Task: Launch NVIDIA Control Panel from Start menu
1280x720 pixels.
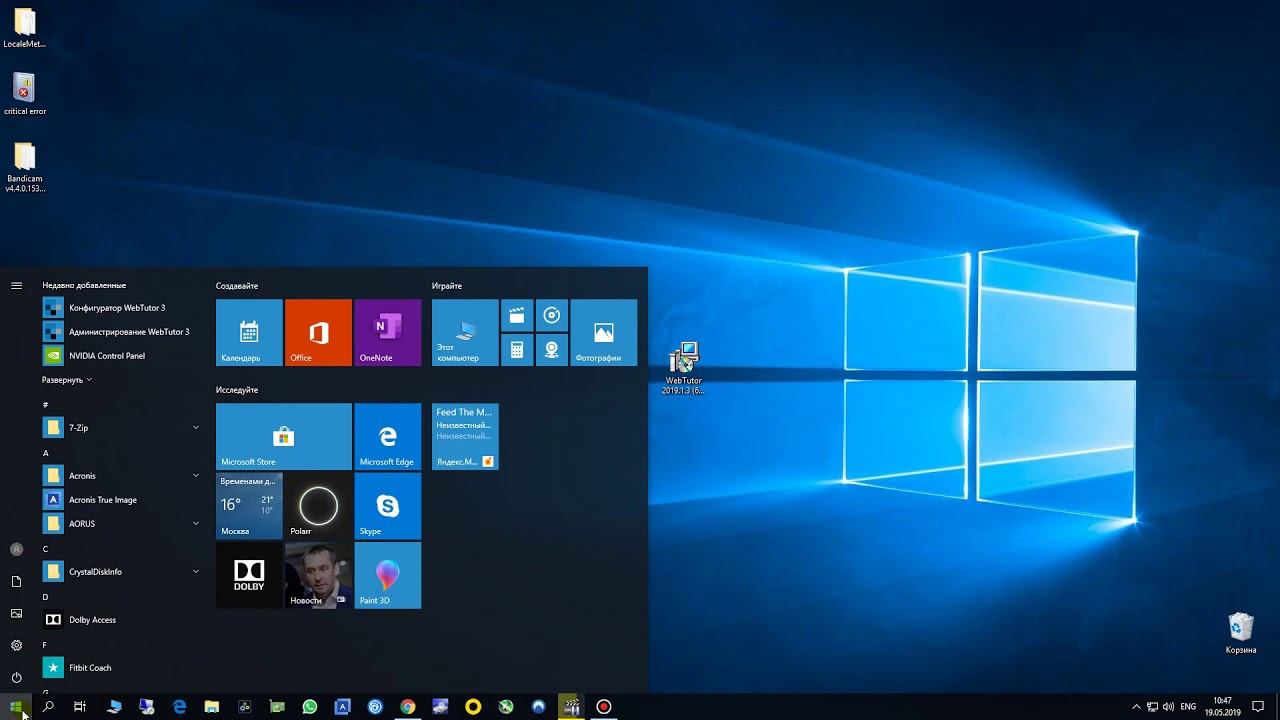Action: click(122, 356)
